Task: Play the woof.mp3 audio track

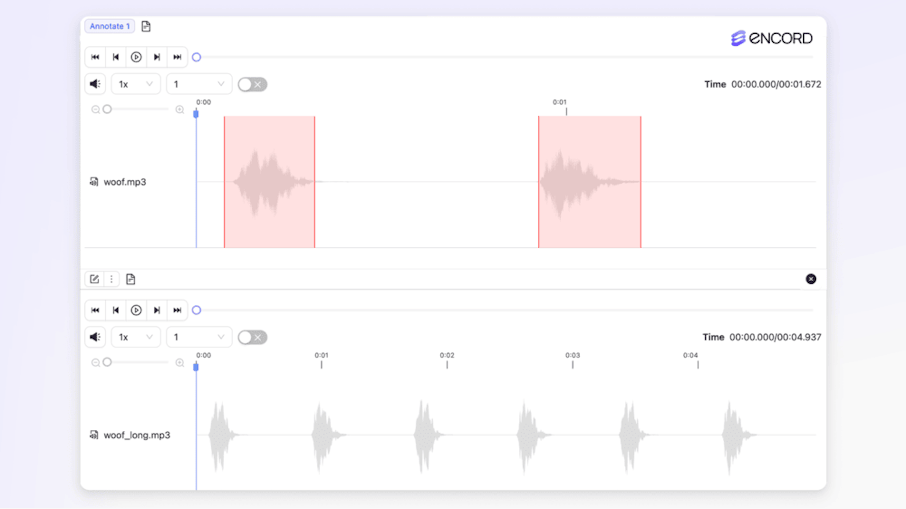Action: click(x=136, y=57)
